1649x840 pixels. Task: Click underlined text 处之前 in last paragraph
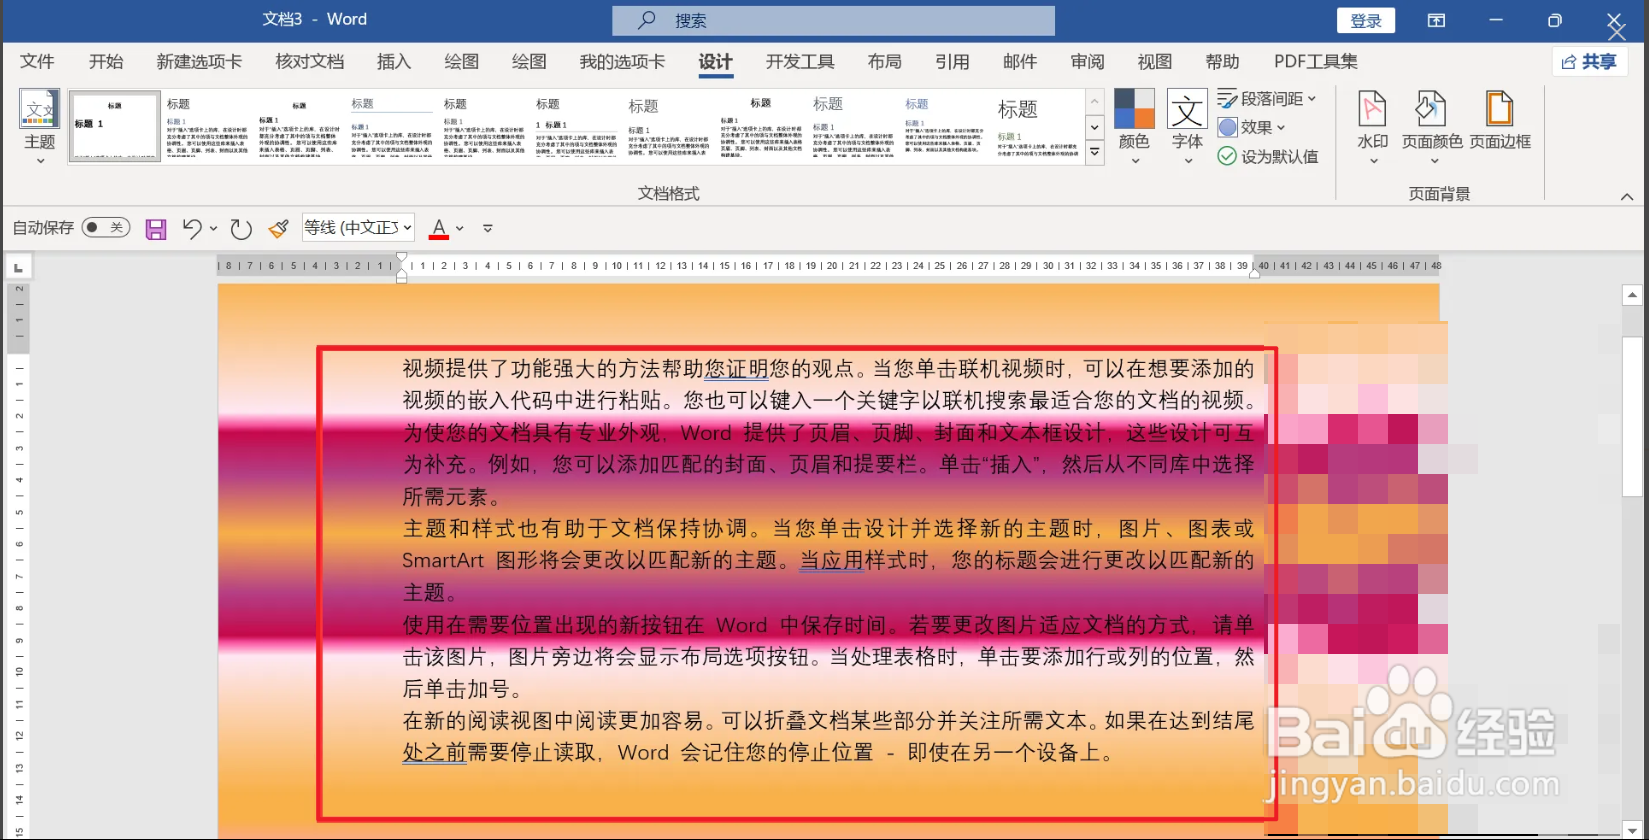tap(435, 752)
